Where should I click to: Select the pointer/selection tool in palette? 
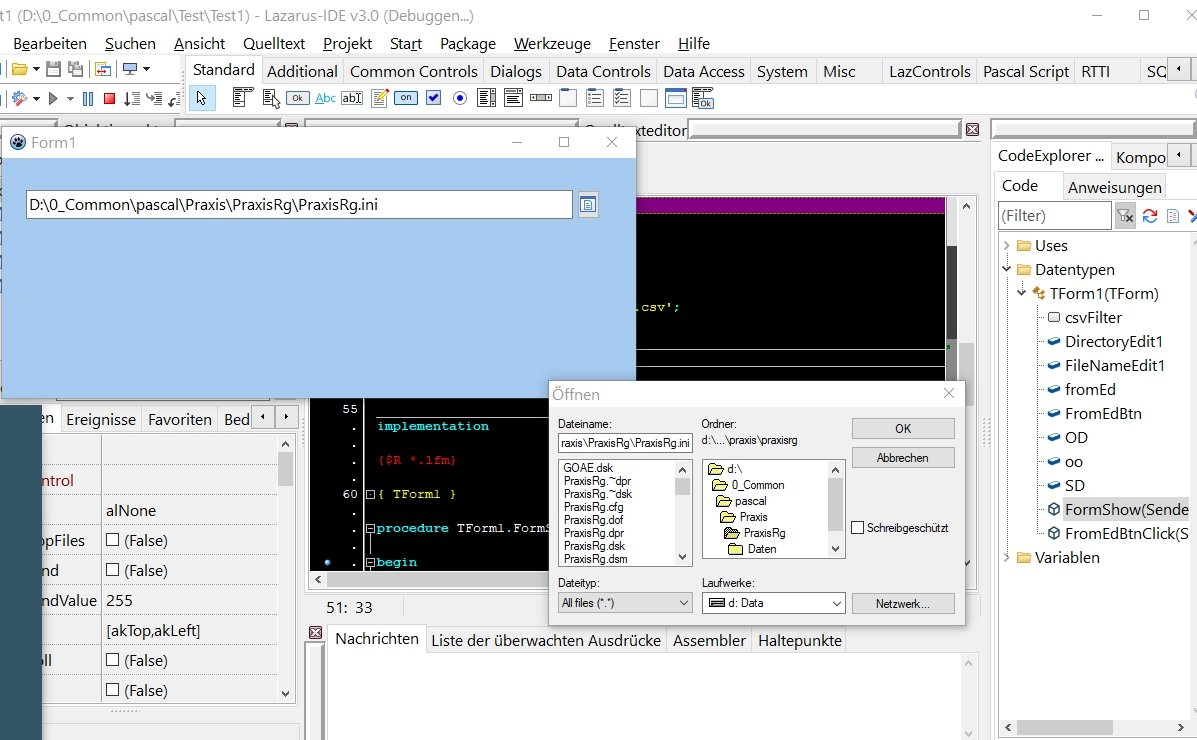pyautogui.click(x=202, y=98)
